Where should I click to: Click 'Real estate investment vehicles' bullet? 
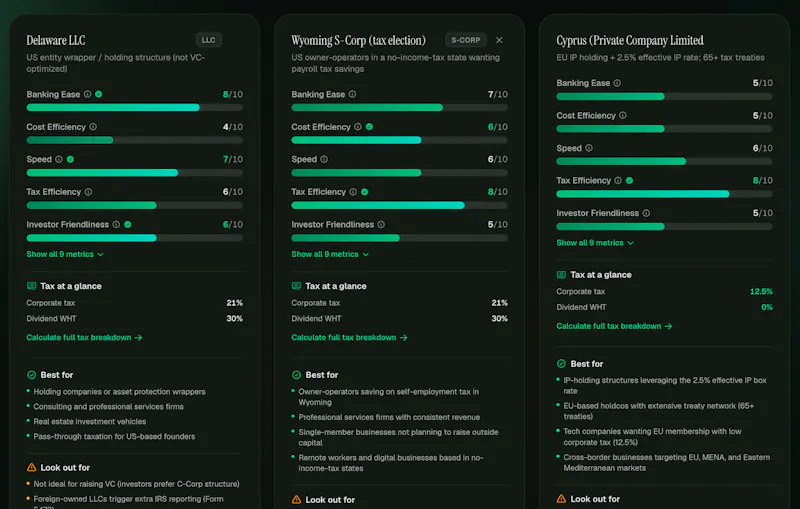tap(90, 422)
